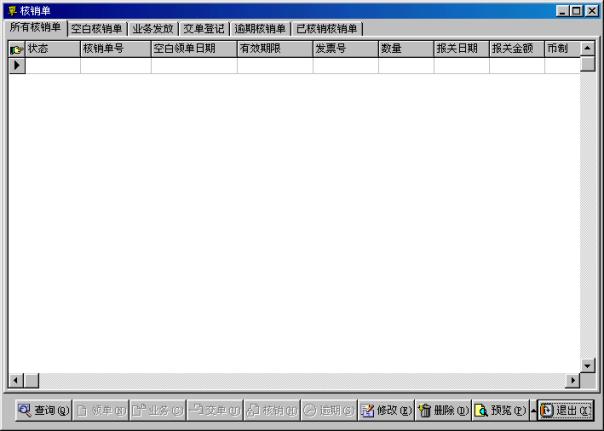Click the disabled 核销 button
604x431 pixels.
(272, 410)
